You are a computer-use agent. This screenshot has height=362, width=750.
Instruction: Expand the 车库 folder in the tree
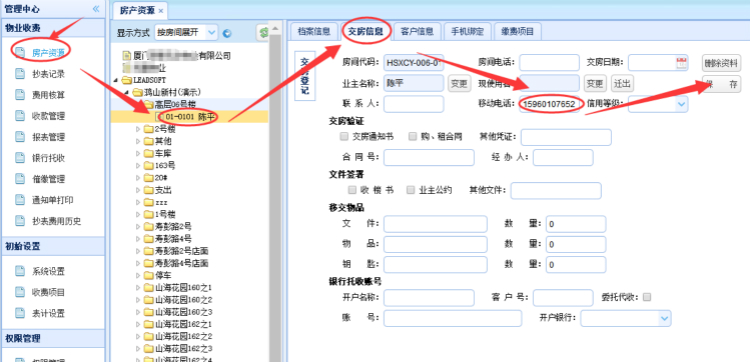coord(138,154)
